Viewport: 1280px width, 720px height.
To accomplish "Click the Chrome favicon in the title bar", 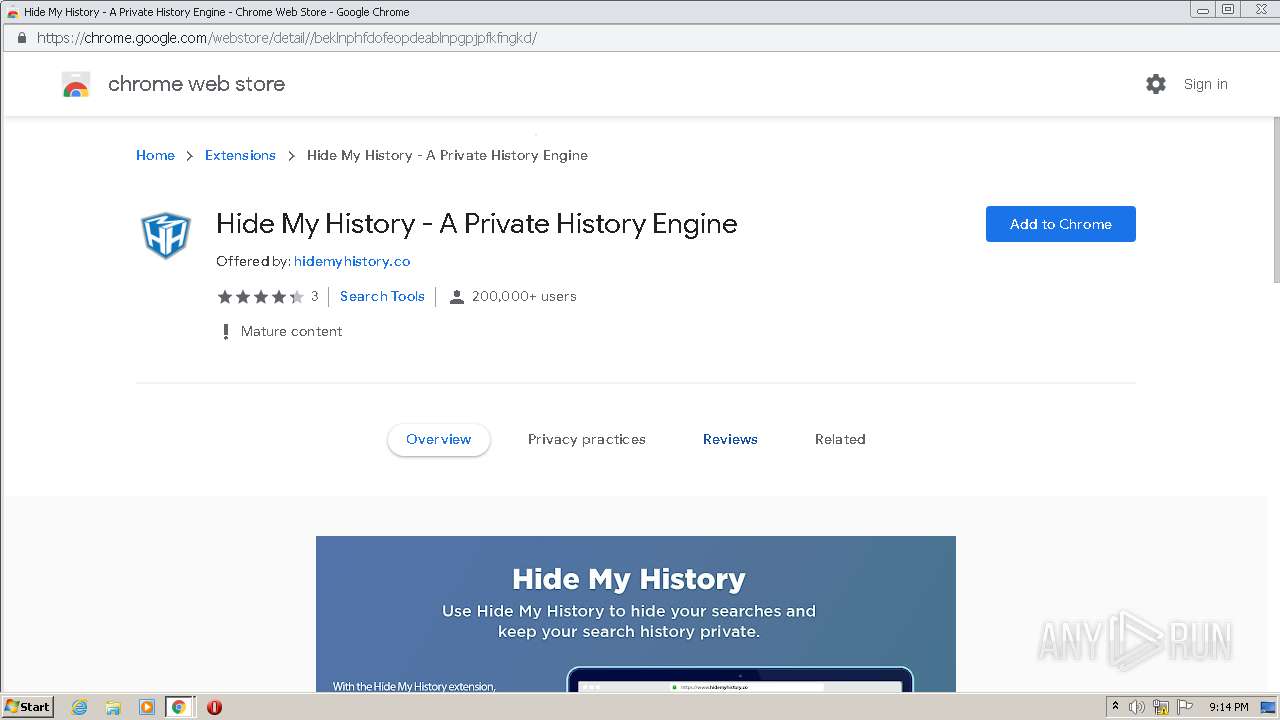I will coord(13,12).
